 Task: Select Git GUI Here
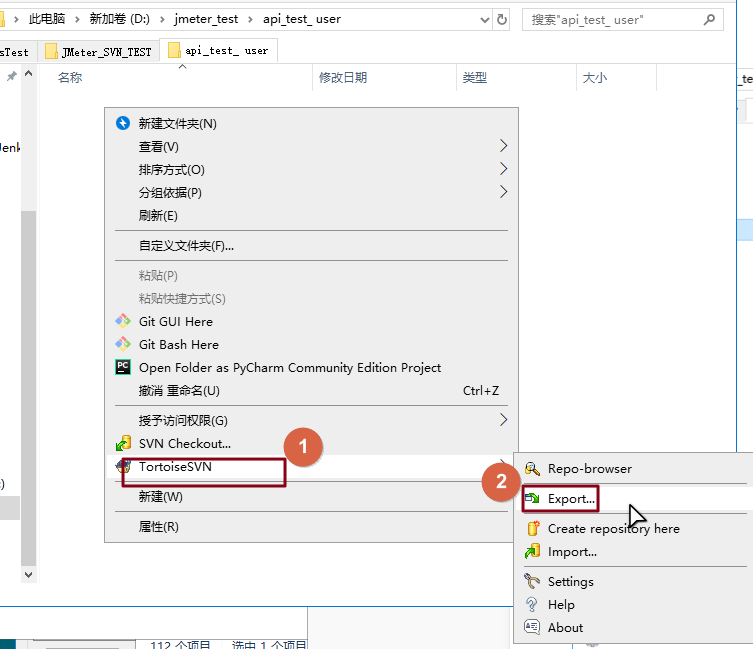[312, 321]
